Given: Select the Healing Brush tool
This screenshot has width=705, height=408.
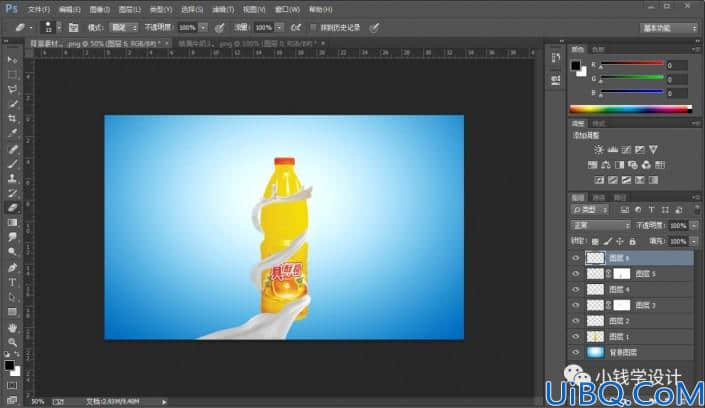Looking at the screenshot, I should 12,149.
